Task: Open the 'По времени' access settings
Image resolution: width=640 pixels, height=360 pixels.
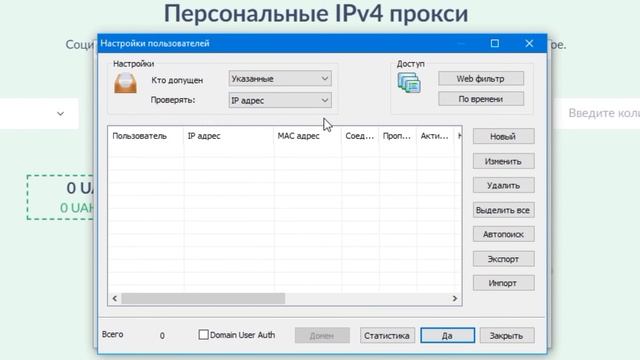Action: pos(481,99)
